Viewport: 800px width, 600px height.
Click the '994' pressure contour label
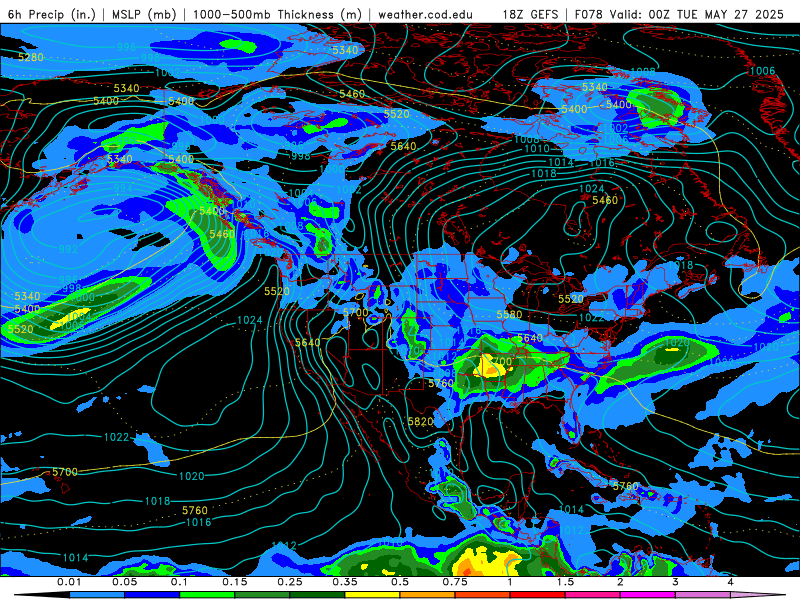coord(123,188)
